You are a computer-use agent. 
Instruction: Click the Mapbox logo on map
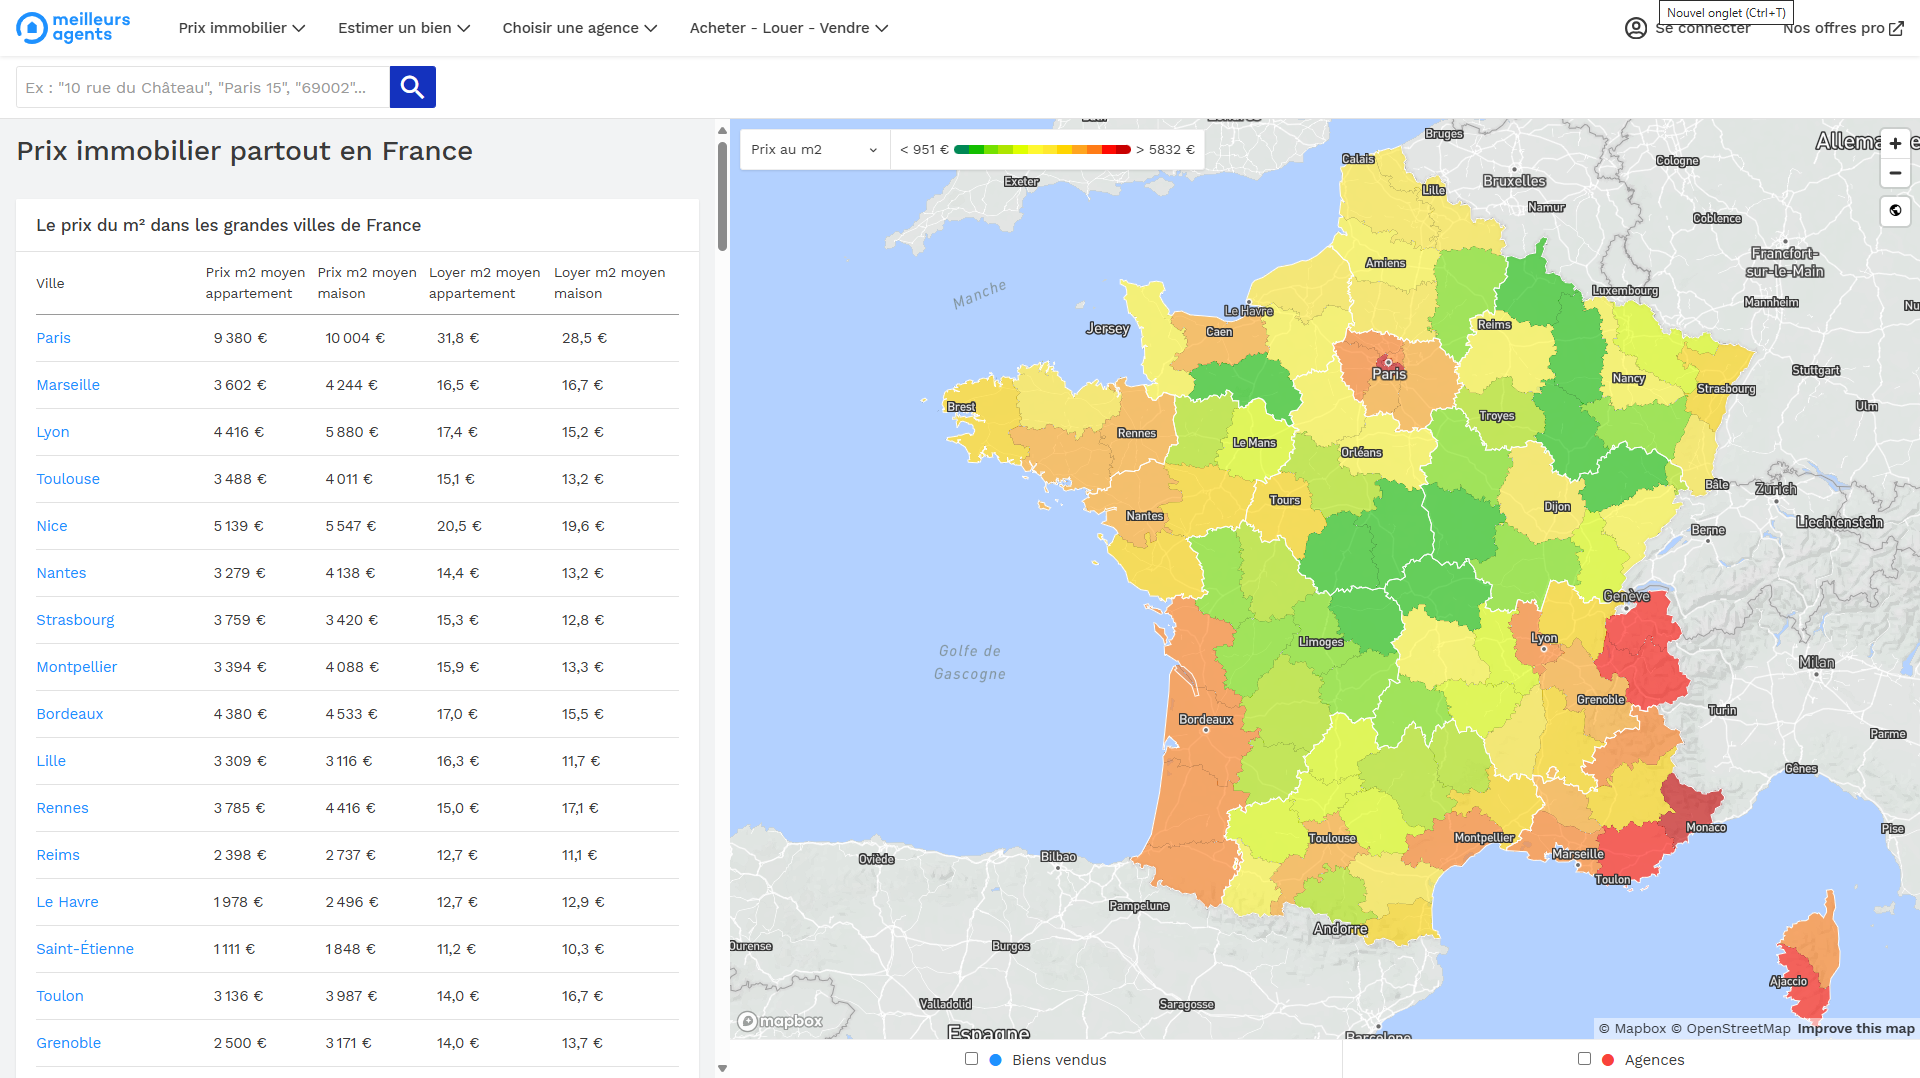[780, 1021]
